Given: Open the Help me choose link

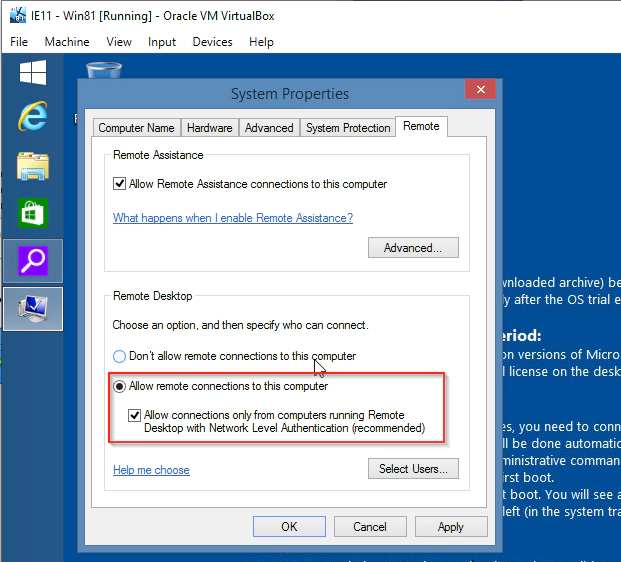Looking at the screenshot, I should [x=151, y=470].
